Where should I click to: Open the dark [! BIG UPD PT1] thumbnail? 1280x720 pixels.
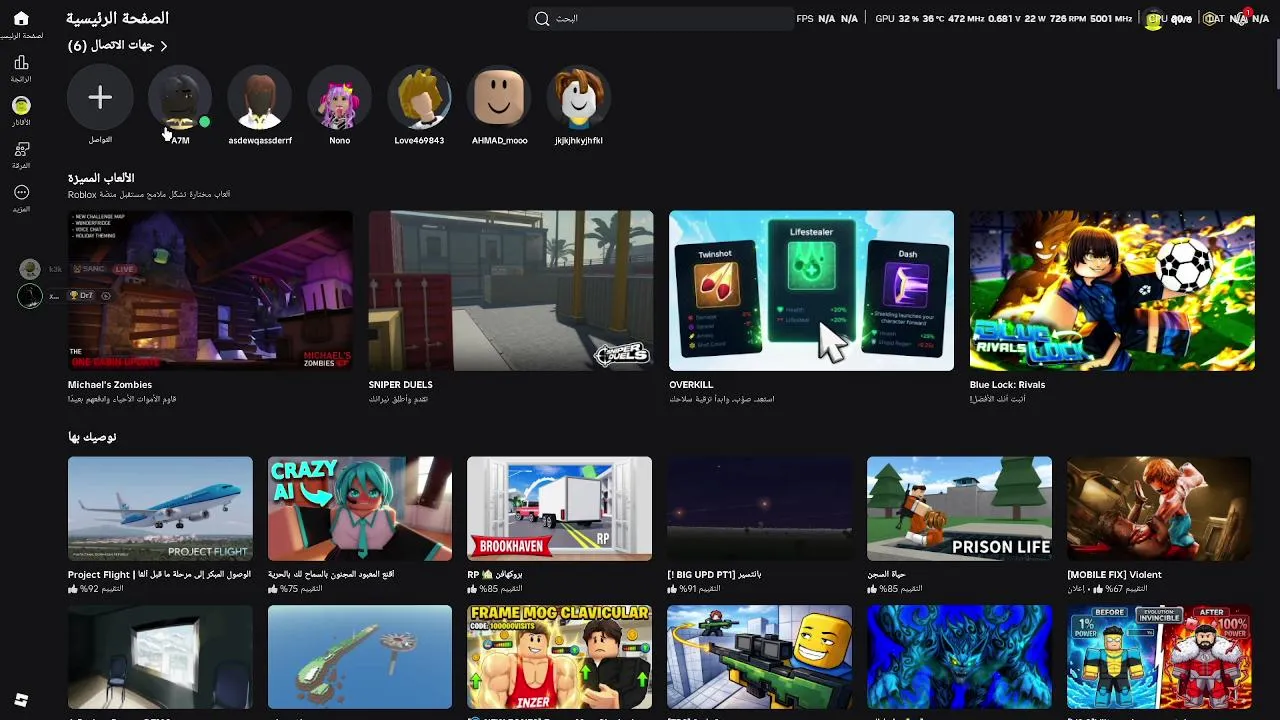pyautogui.click(x=759, y=509)
